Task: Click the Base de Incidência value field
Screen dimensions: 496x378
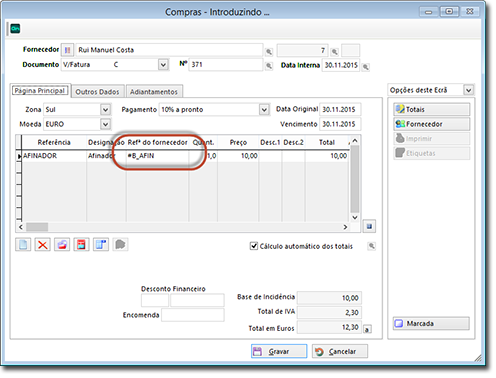Action: point(329,298)
